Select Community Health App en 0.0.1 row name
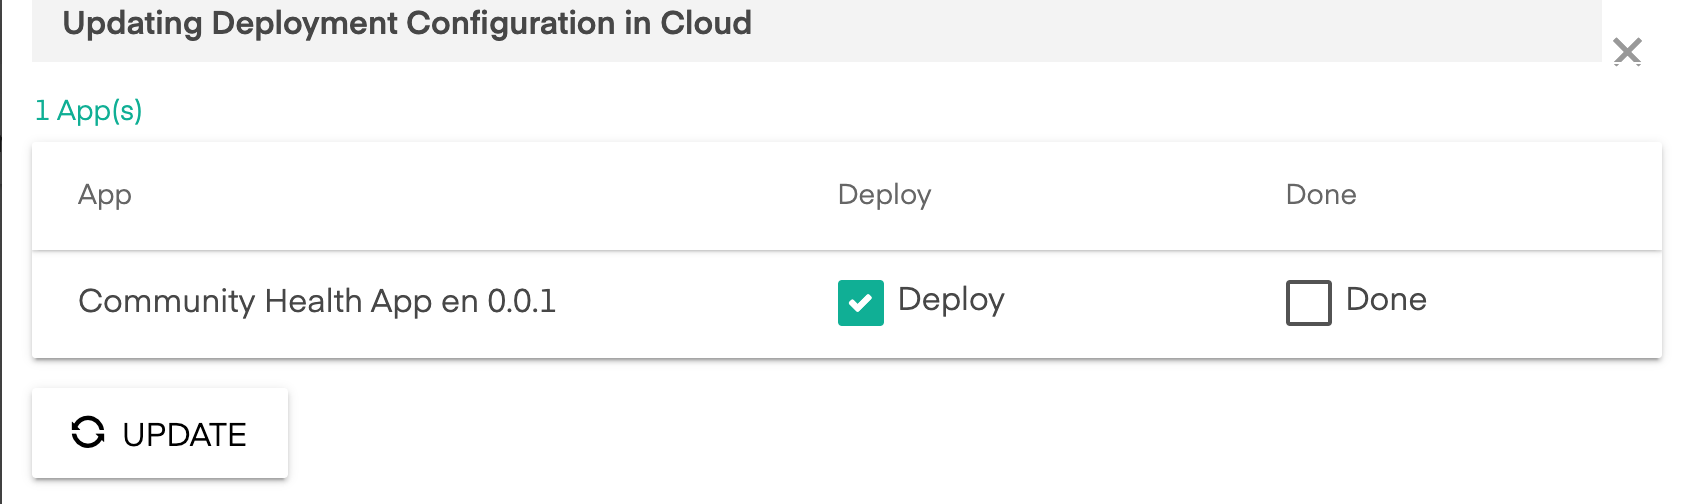 coord(317,301)
